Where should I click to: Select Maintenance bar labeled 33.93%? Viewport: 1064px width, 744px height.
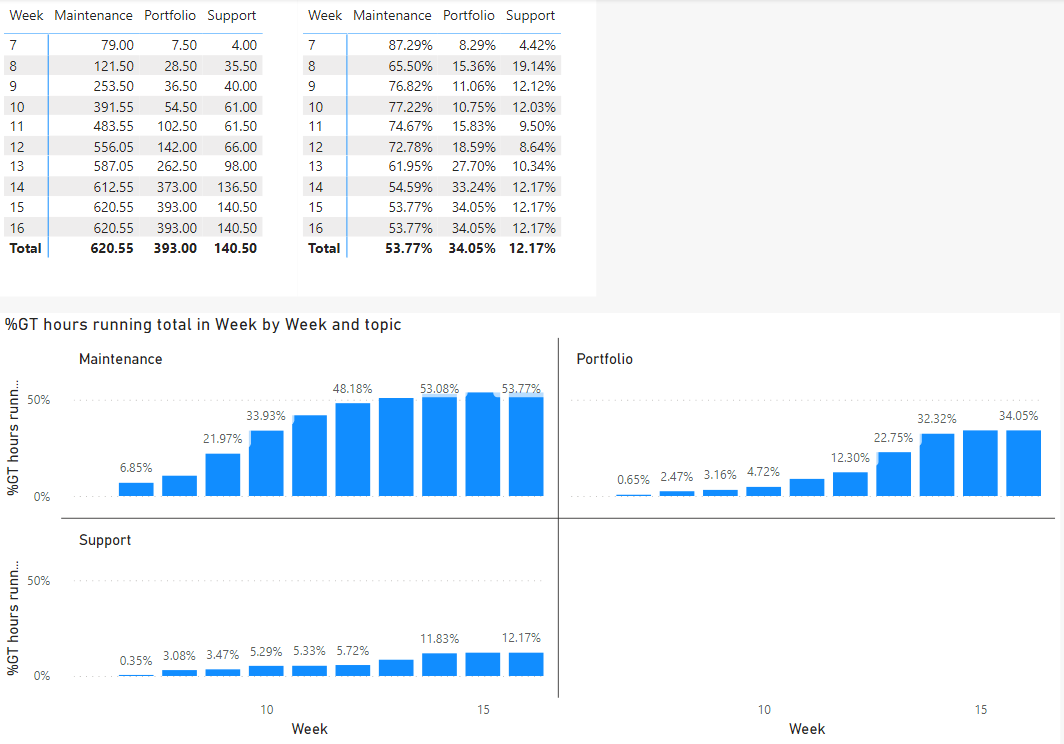[x=266, y=463]
